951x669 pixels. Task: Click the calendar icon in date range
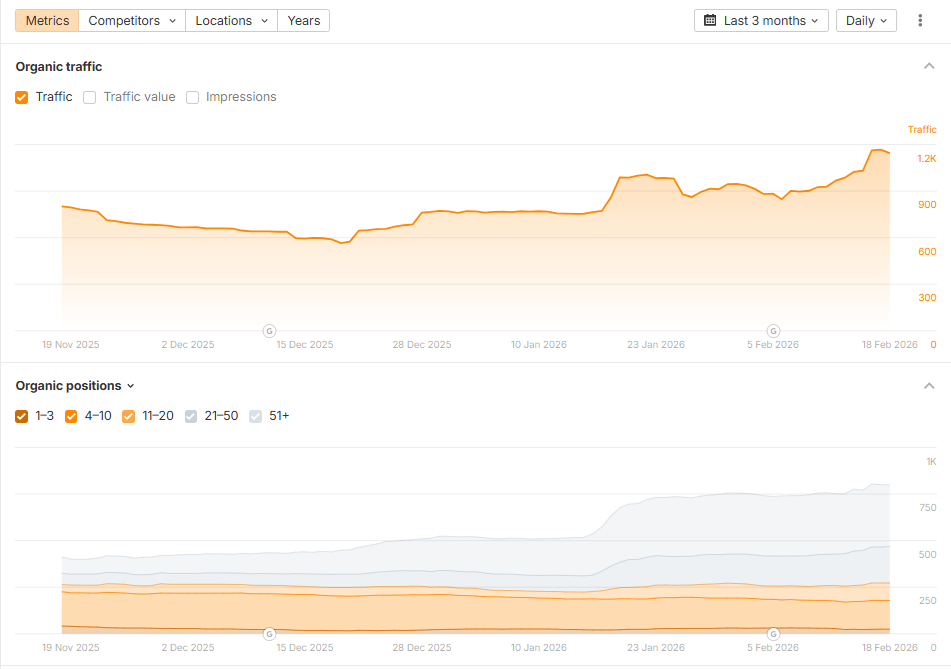(x=710, y=21)
